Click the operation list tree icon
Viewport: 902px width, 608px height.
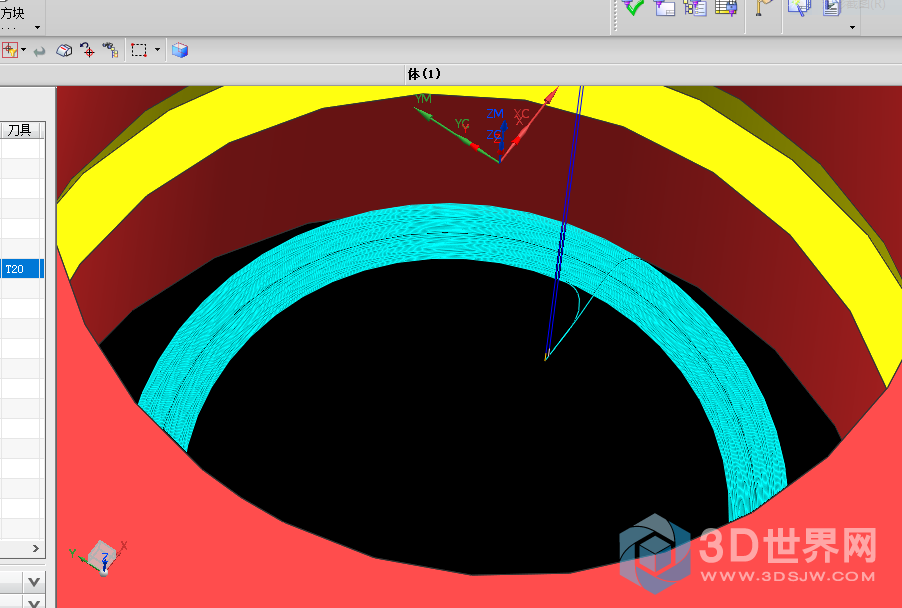[x=695, y=7]
